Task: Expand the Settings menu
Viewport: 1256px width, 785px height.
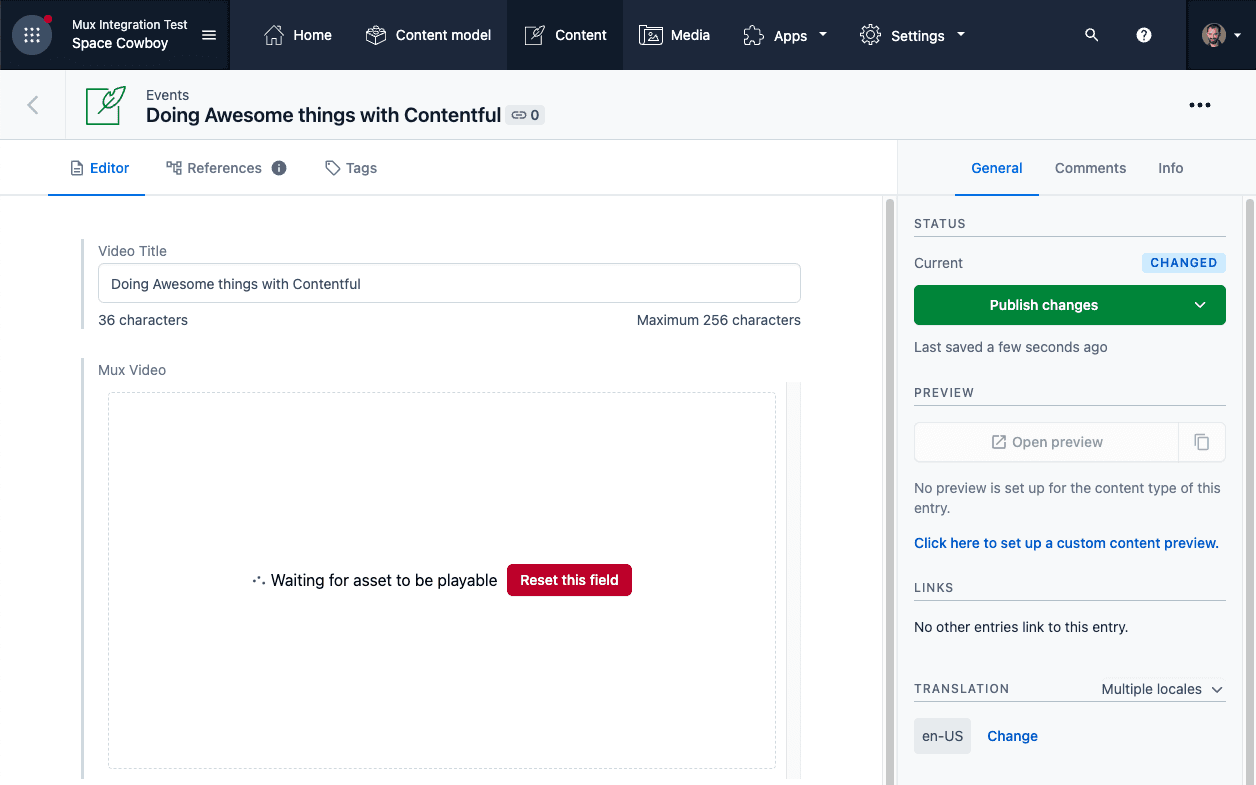Action: 912,35
